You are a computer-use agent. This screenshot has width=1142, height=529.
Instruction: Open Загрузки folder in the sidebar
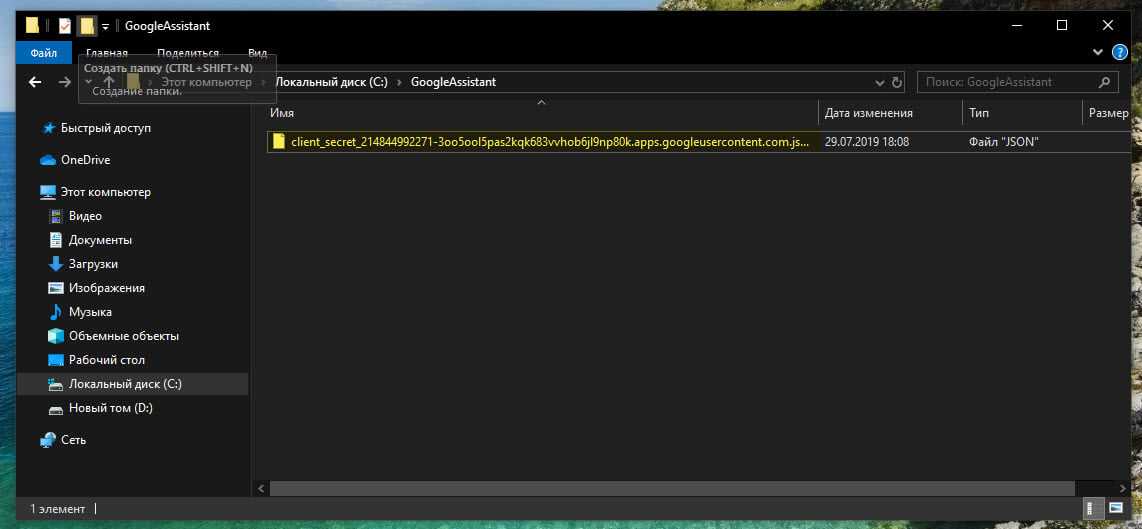pos(93,264)
